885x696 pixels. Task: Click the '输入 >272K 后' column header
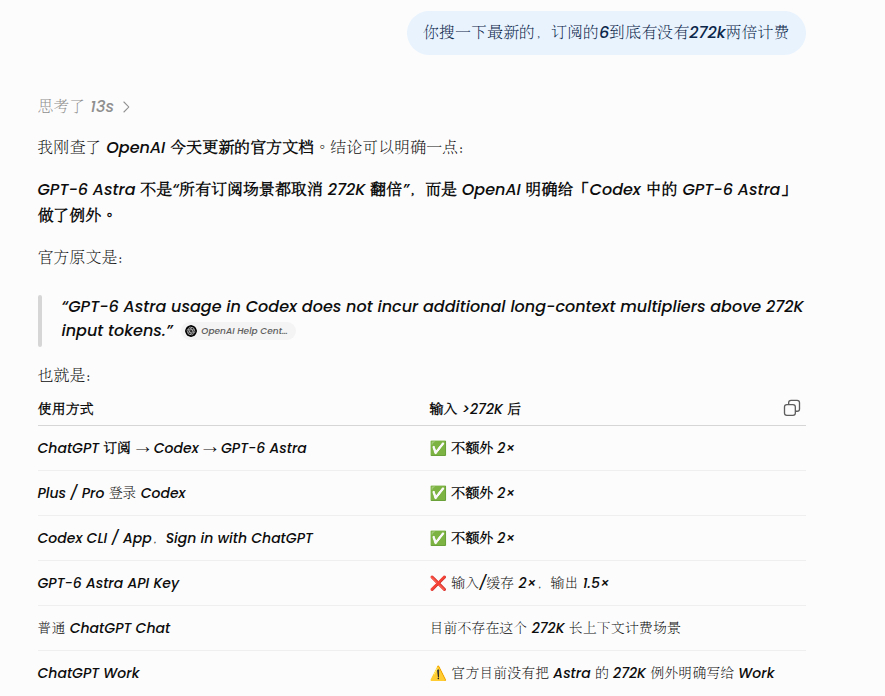click(475, 409)
